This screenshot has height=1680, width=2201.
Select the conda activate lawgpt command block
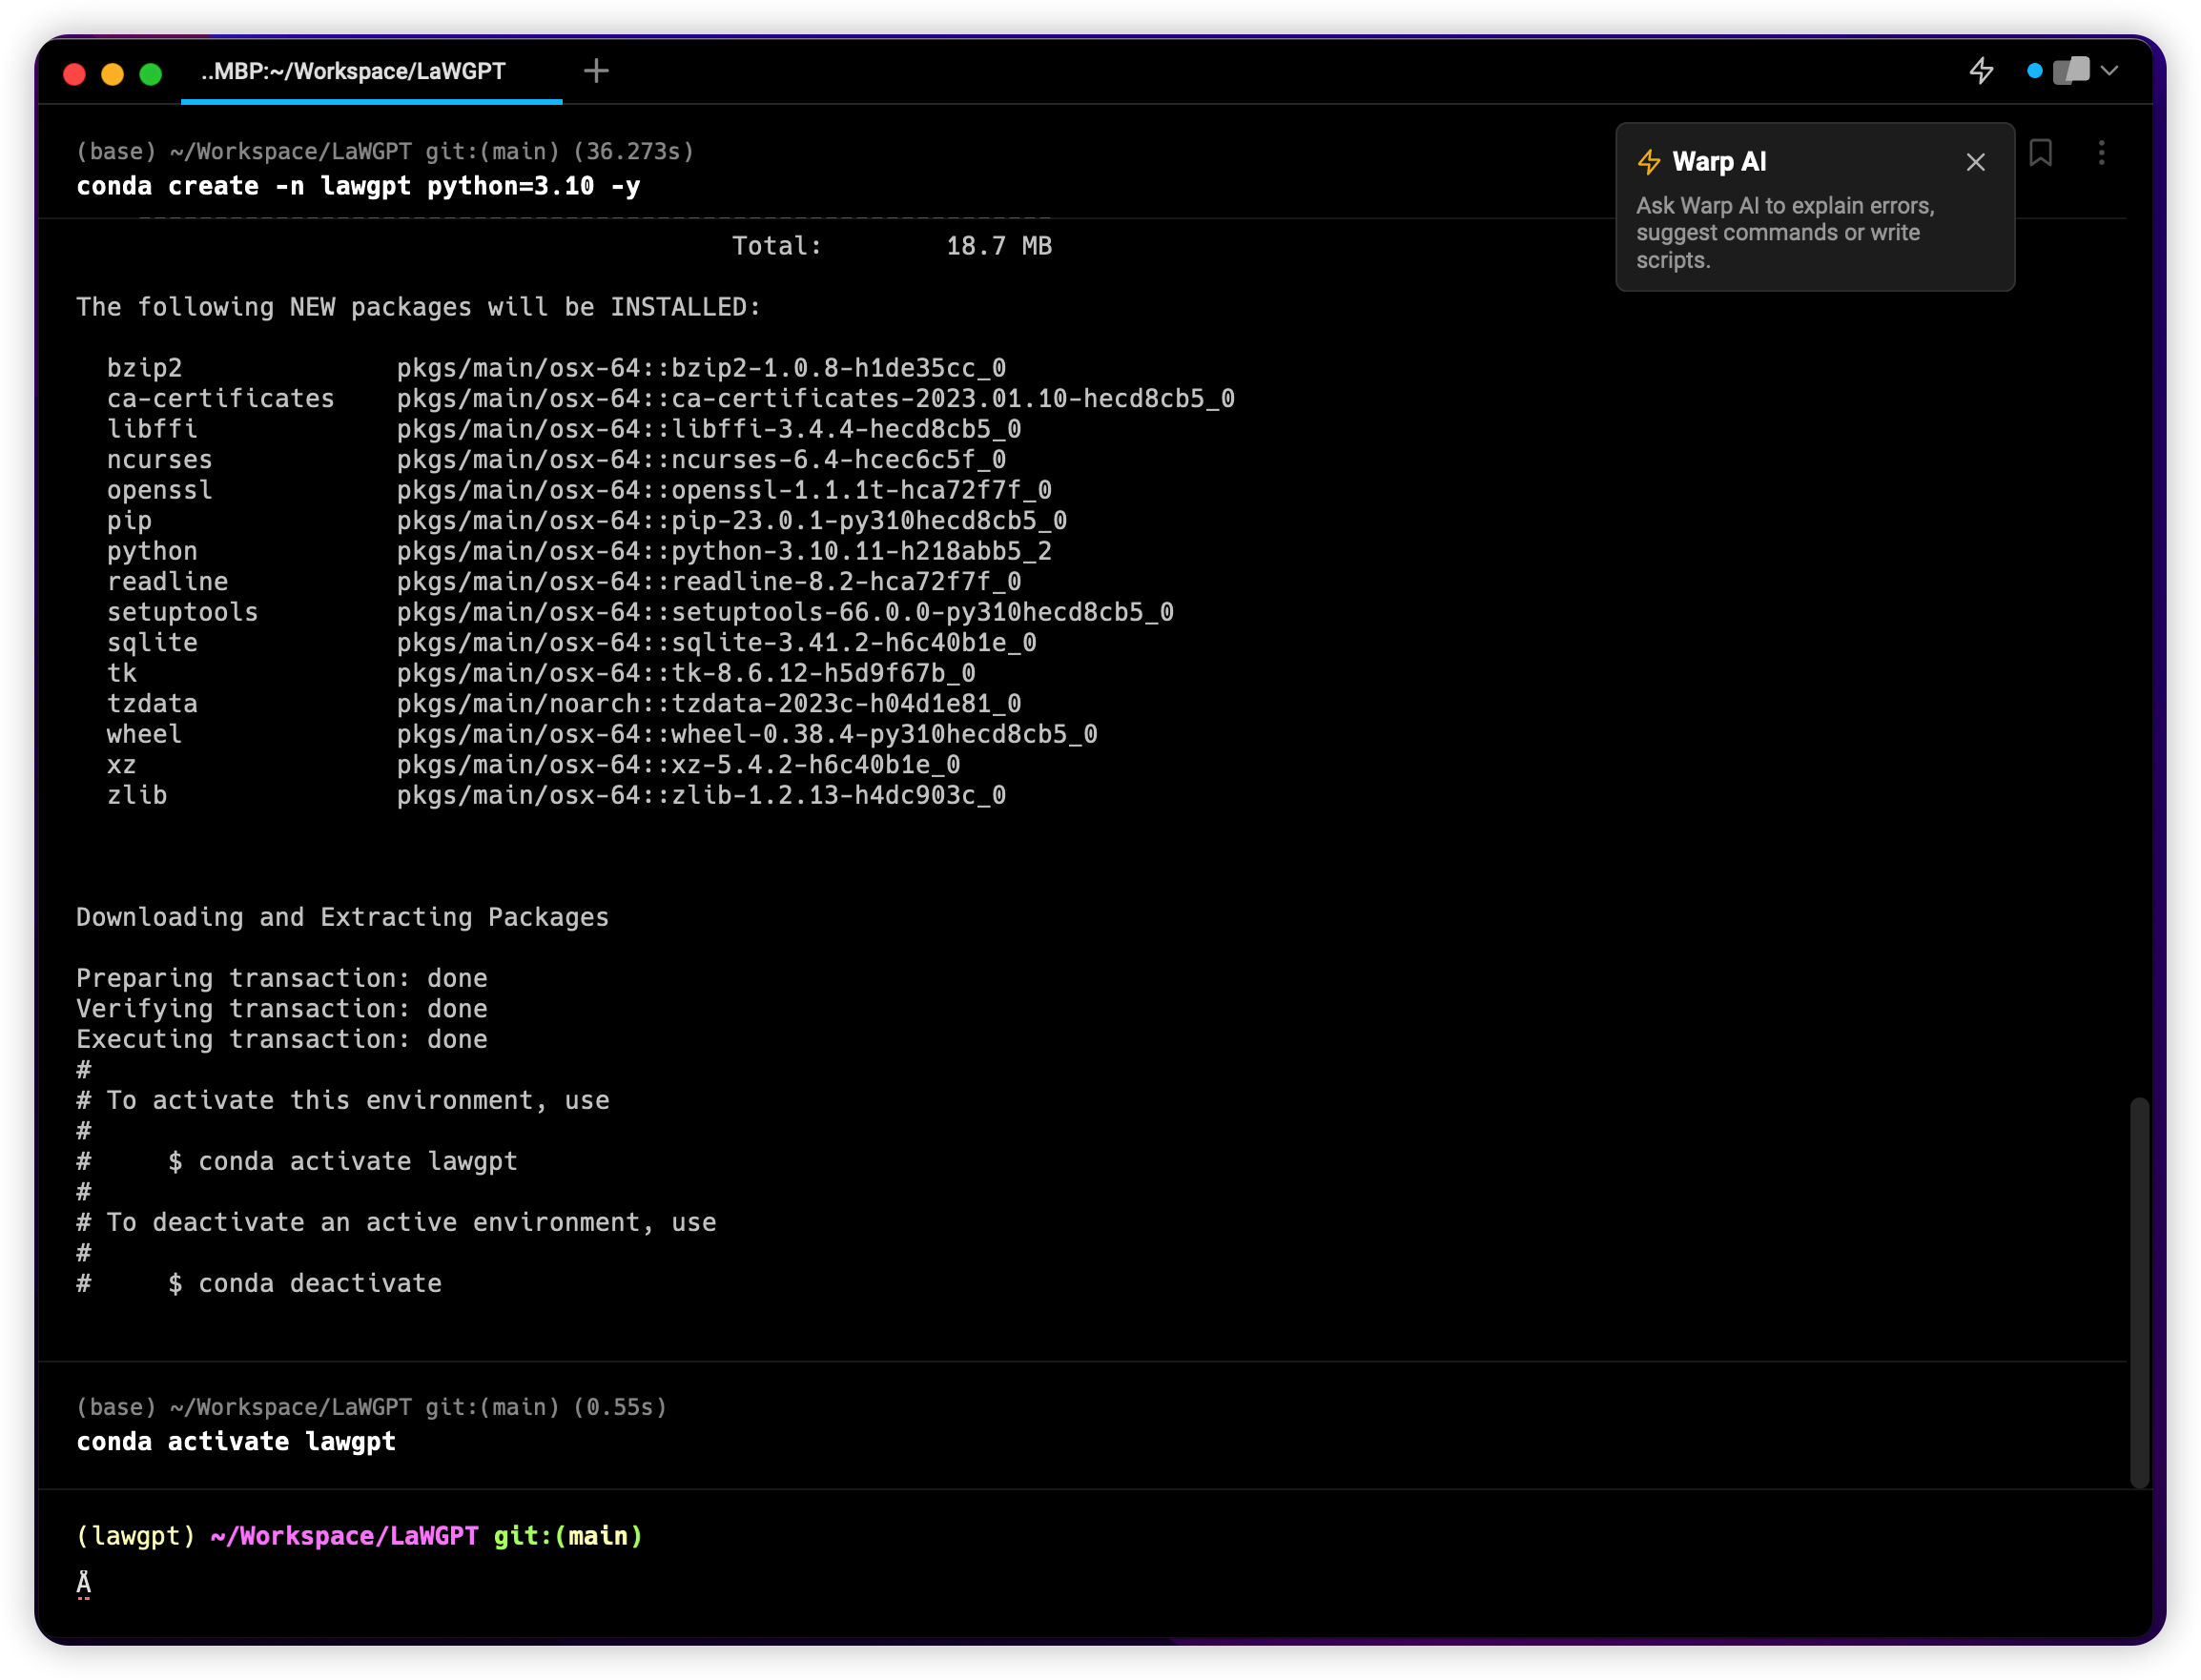coord(236,1441)
